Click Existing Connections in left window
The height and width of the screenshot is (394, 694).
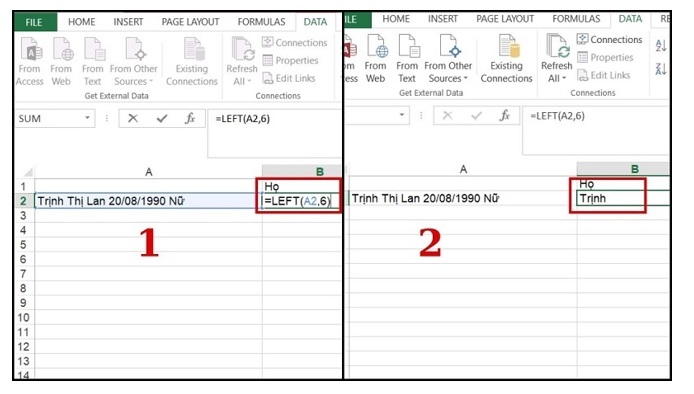[x=192, y=62]
